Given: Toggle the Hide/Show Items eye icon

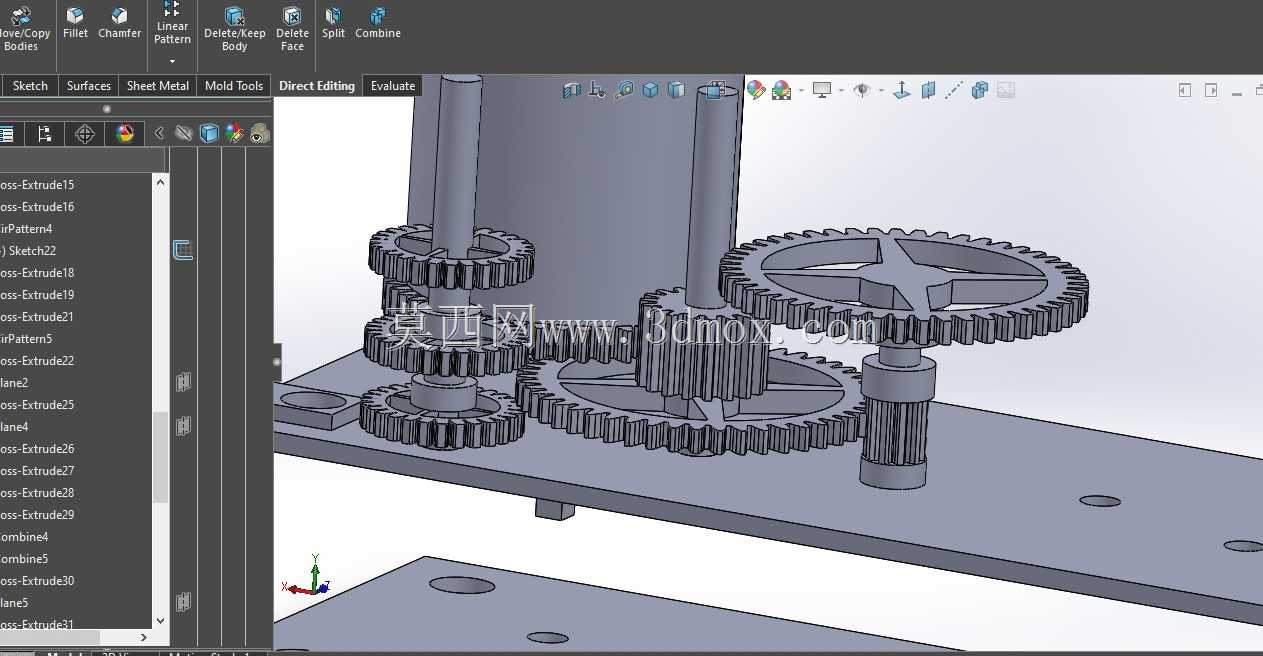Looking at the screenshot, I should 862,90.
